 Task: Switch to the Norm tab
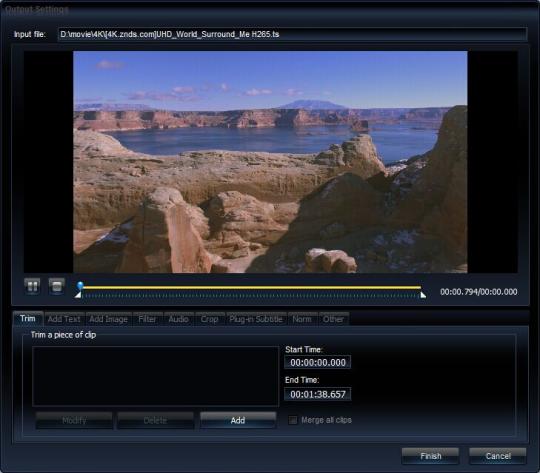(302, 319)
